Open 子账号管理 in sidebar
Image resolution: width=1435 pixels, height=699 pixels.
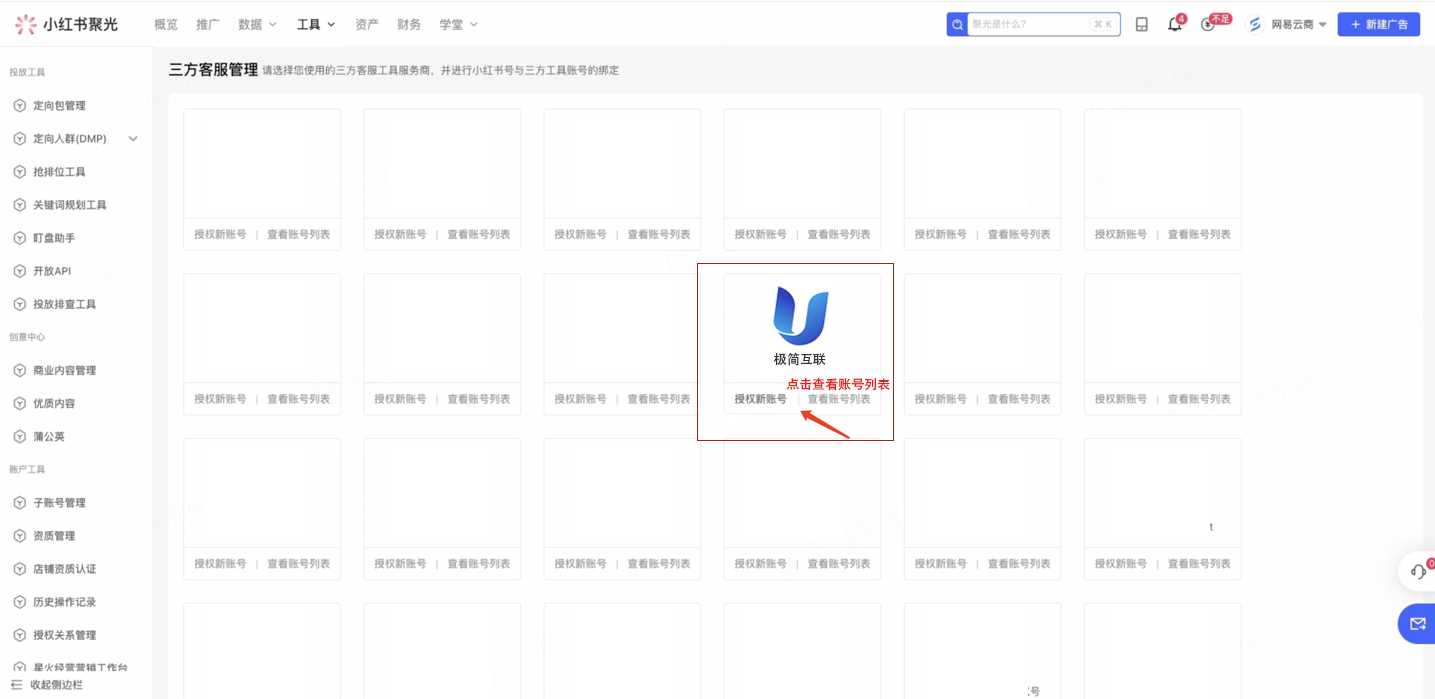(x=59, y=502)
